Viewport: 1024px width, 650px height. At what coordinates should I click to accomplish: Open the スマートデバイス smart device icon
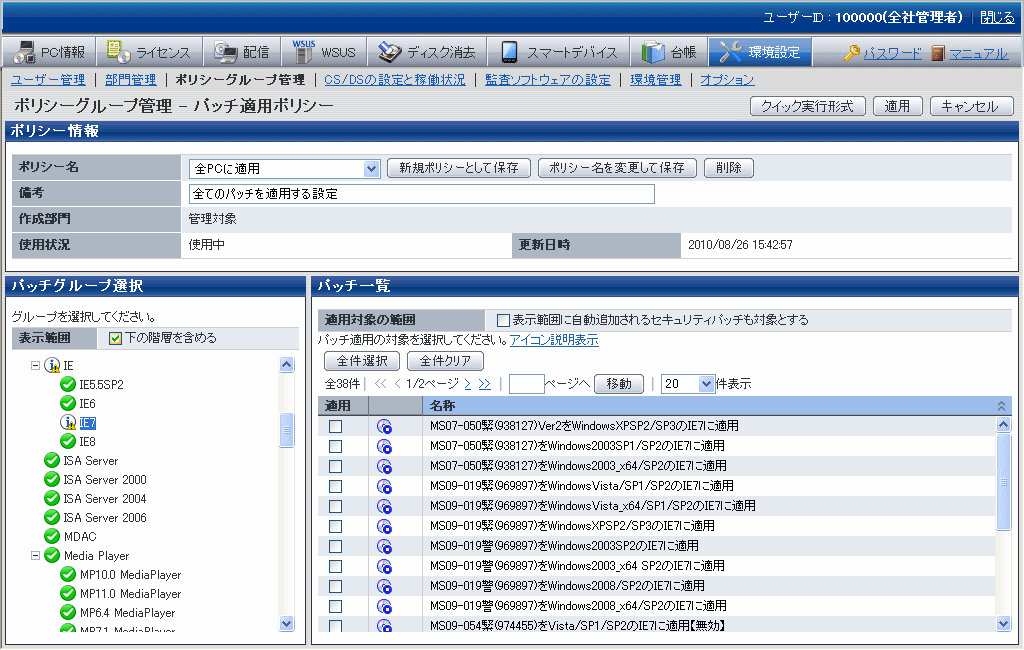509,52
